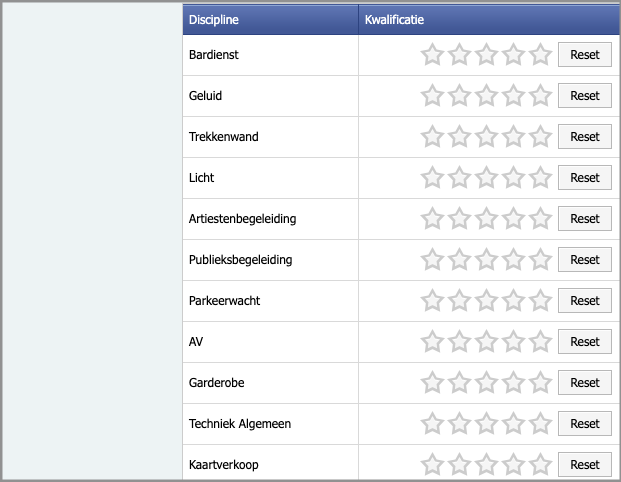The image size is (621, 482).
Task: Reset the Parkeerwacht qualification
Action: point(584,301)
